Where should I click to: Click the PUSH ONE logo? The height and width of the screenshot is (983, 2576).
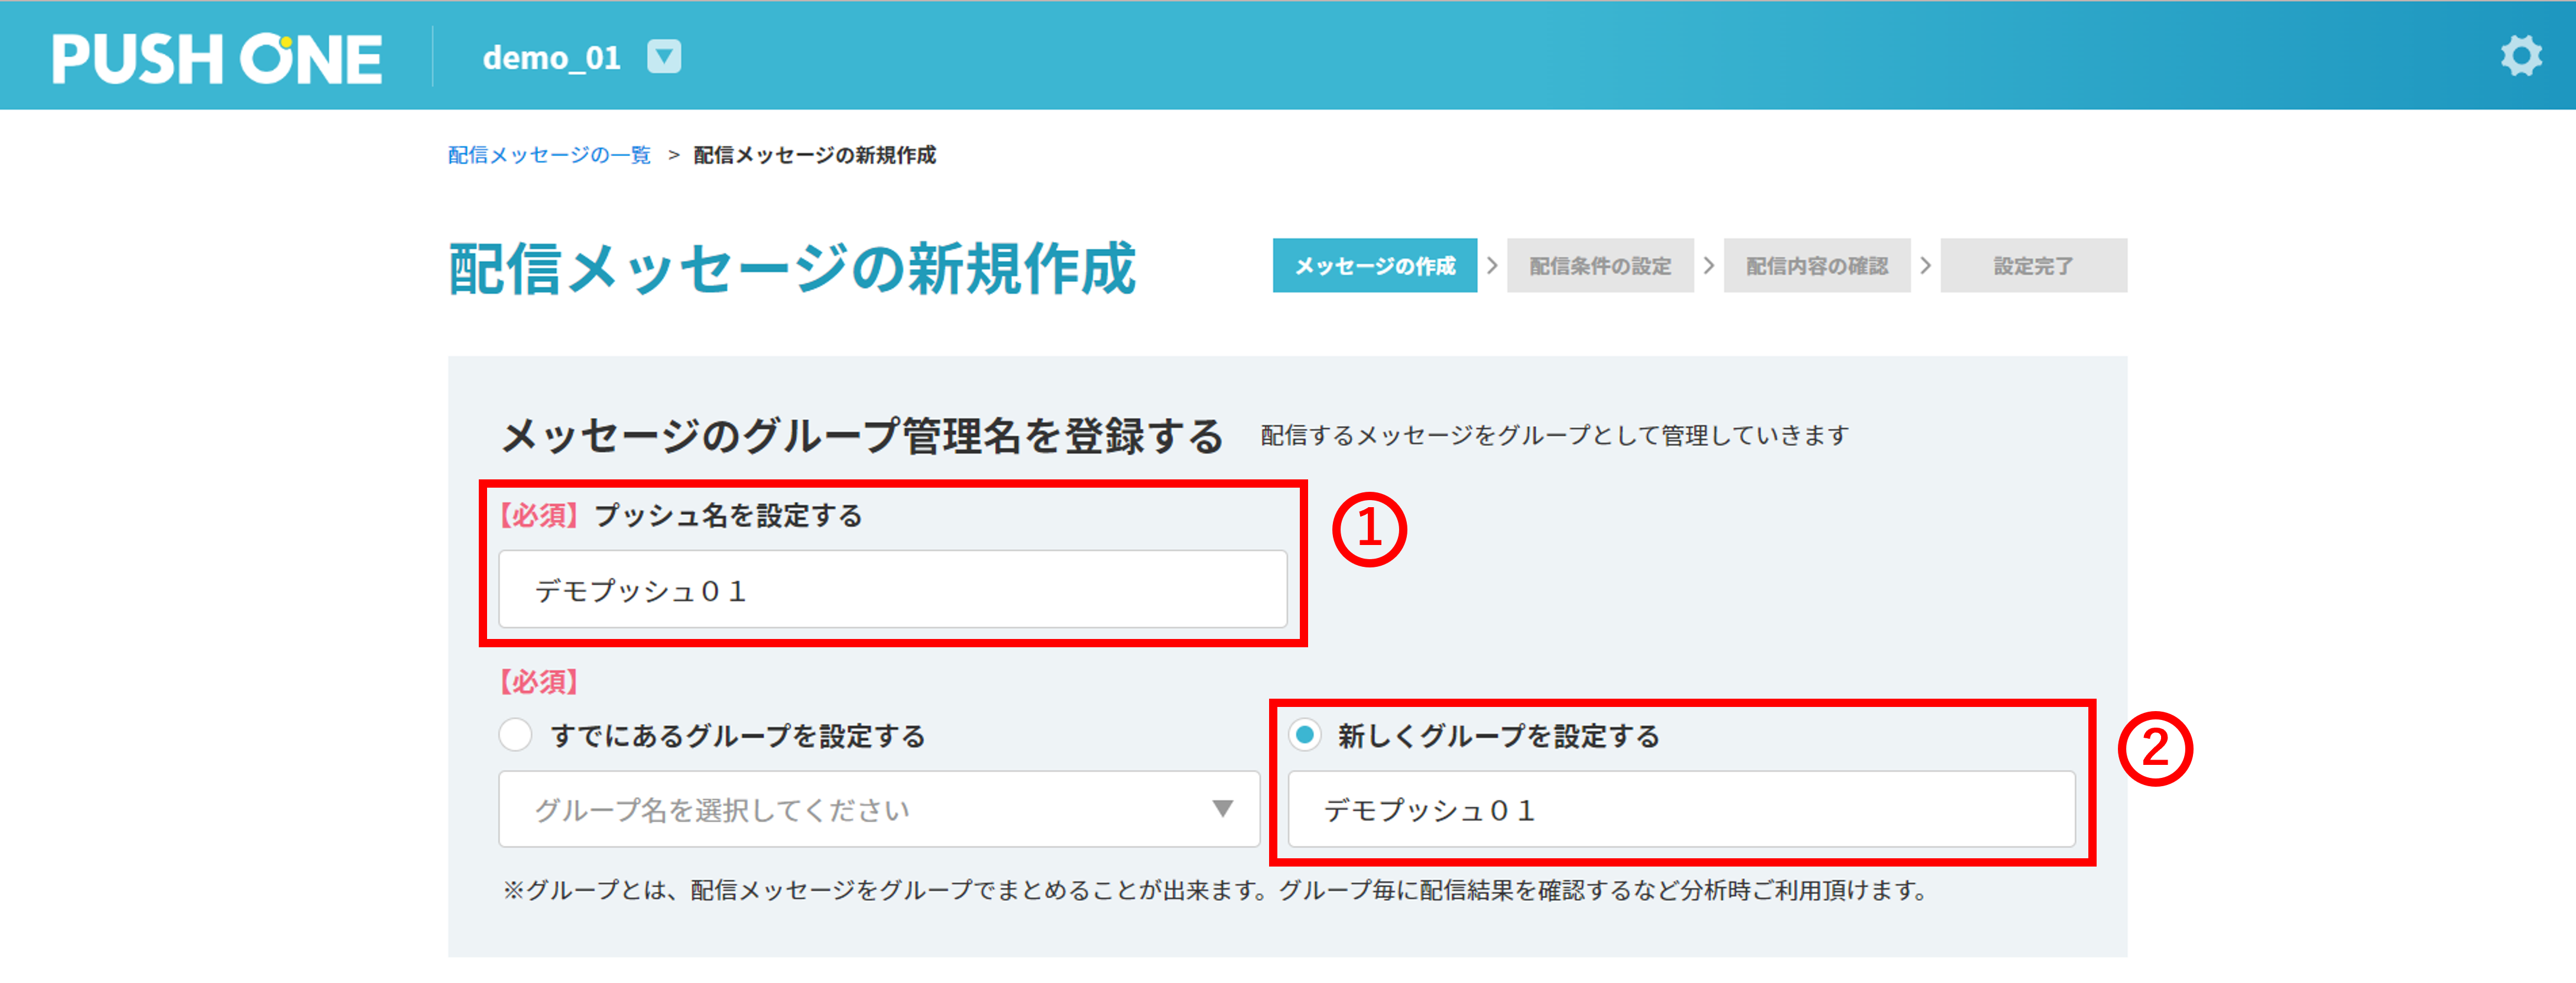pyautogui.click(x=217, y=57)
